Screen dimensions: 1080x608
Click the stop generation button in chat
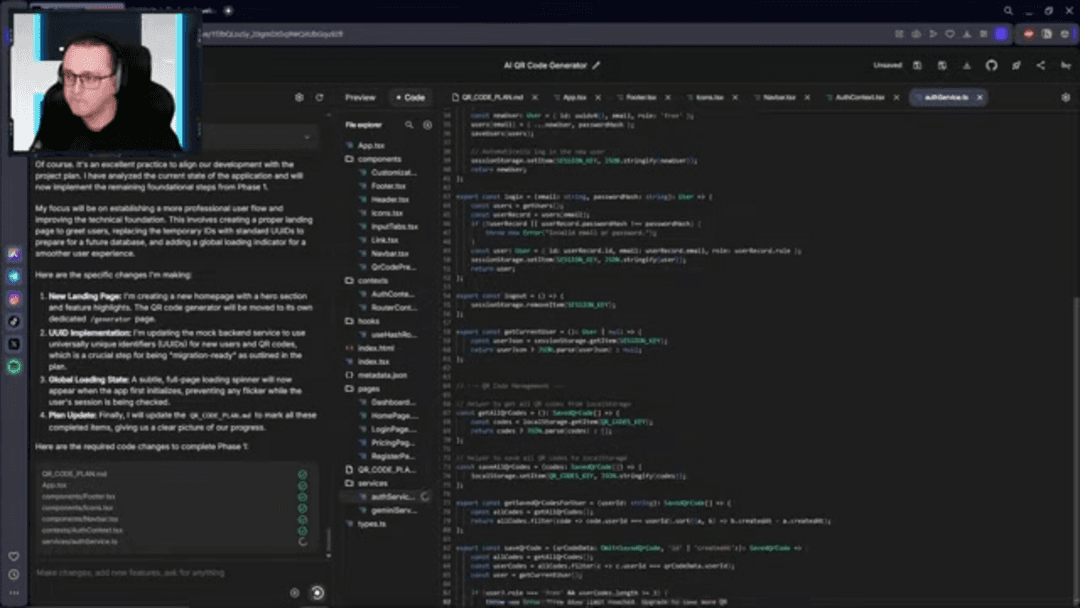tap(317, 592)
